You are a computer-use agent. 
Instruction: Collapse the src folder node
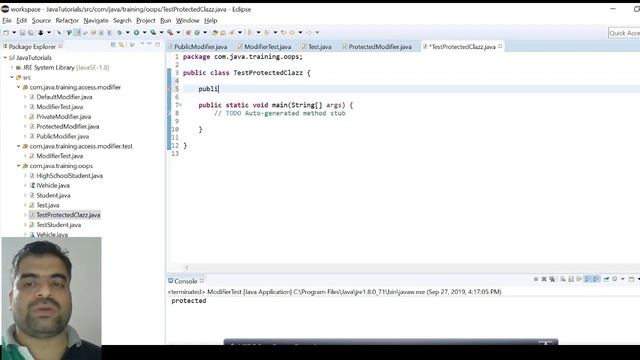tap(12, 77)
